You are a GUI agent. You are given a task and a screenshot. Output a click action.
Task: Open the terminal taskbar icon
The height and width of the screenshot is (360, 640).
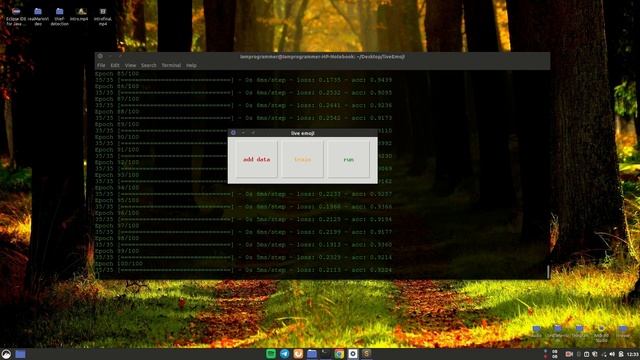(x=325, y=354)
